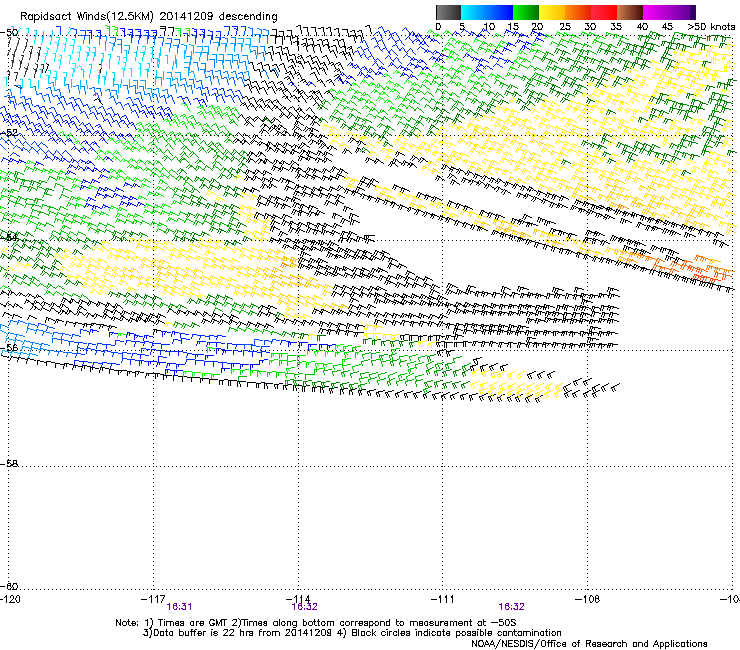Viewport: 740px width, 650px height.
Task: Click the cyan-to-blue 5-15 knots legend band
Action: click(x=487, y=12)
